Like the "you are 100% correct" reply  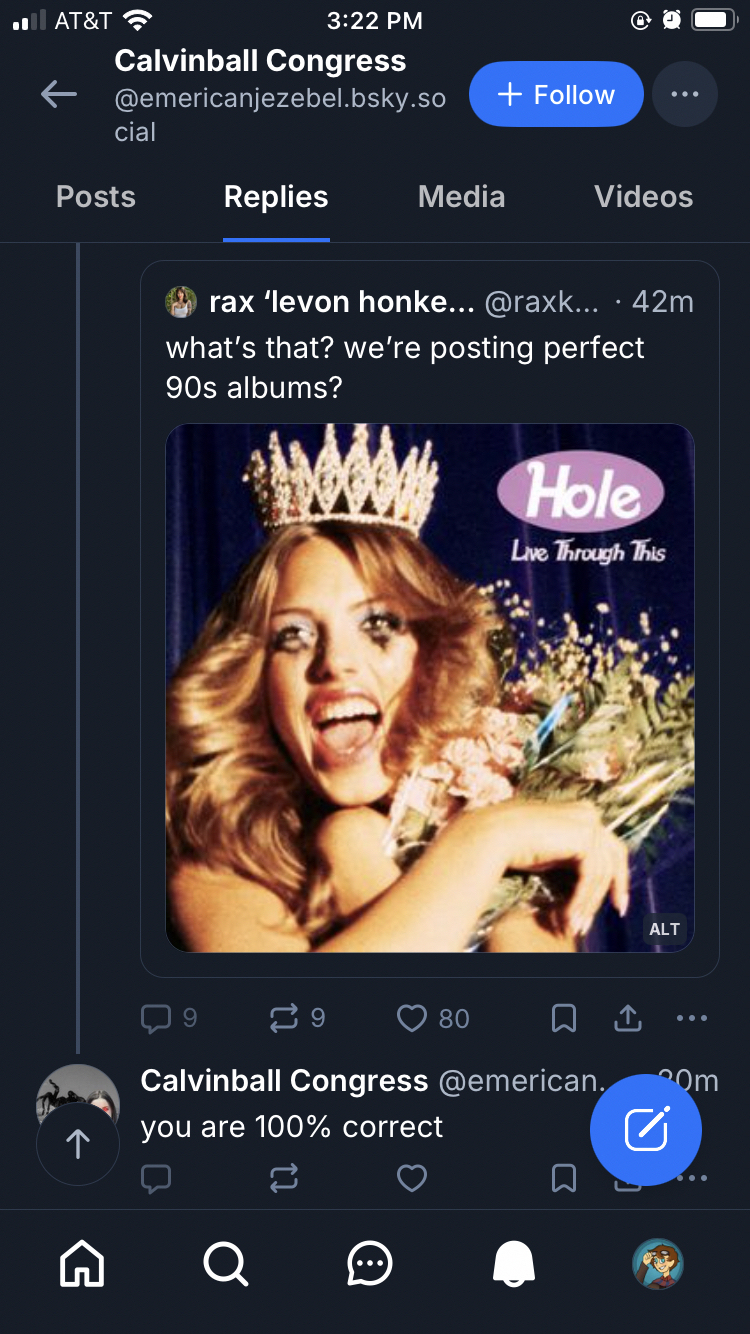click(x=412, y=1179)
